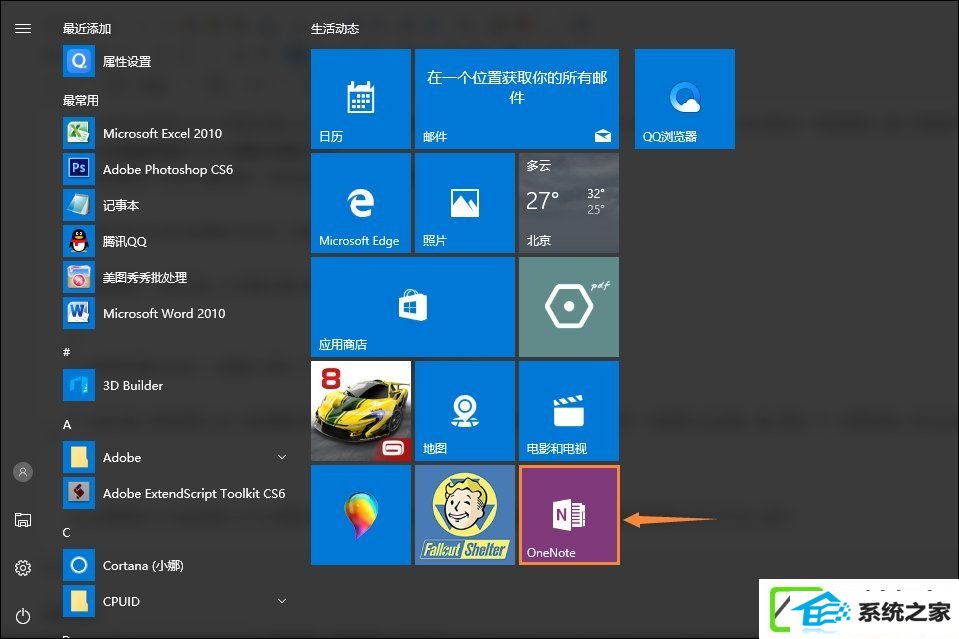Viewport: 959px width, 639px height.
Task: Launch Adobe ExtendScript Toolkit CS6
Action: click(174, 493)
